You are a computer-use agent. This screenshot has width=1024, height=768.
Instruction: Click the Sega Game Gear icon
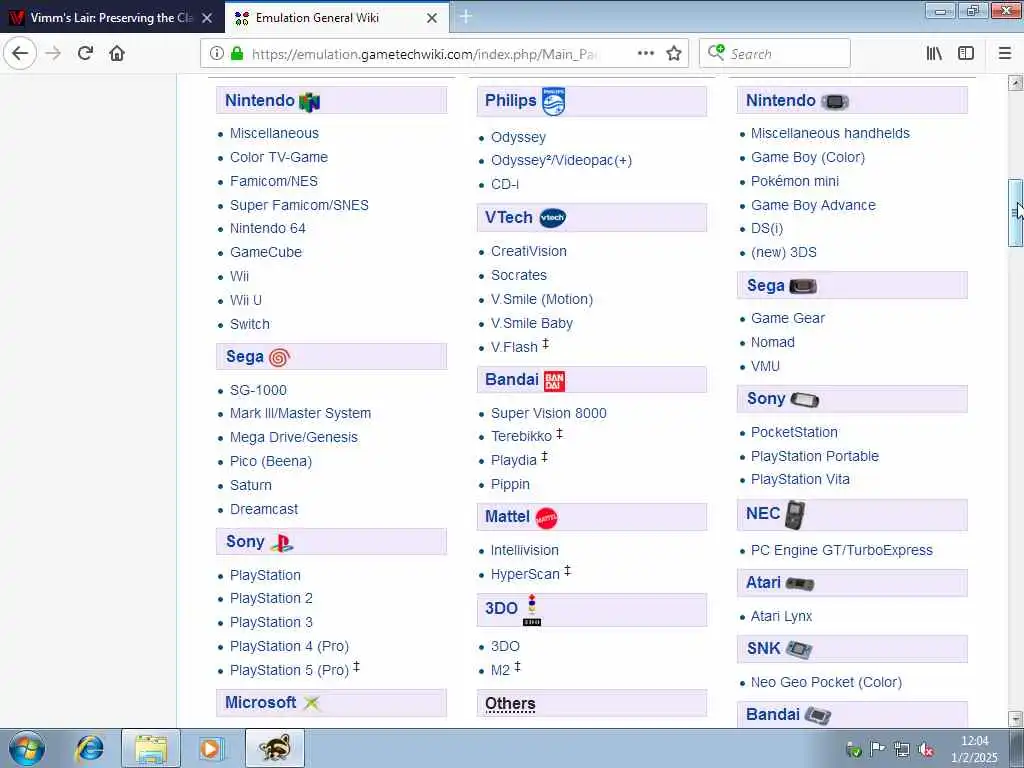[x=803, y=286]
